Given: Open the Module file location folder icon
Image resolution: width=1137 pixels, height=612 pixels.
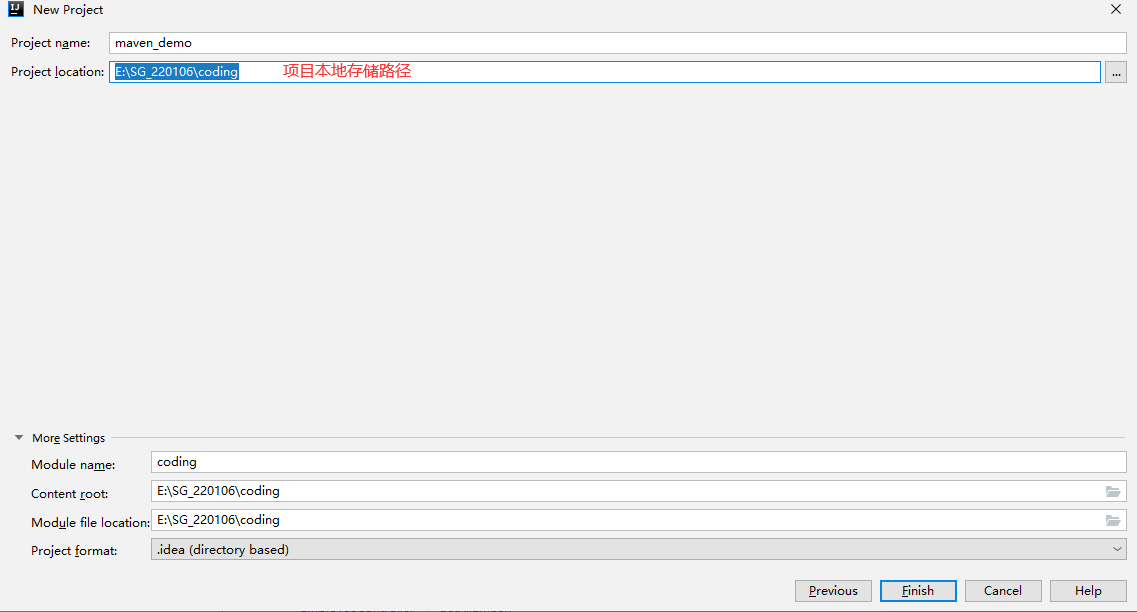Looking at the screenshot, I should coord(1113,520).
